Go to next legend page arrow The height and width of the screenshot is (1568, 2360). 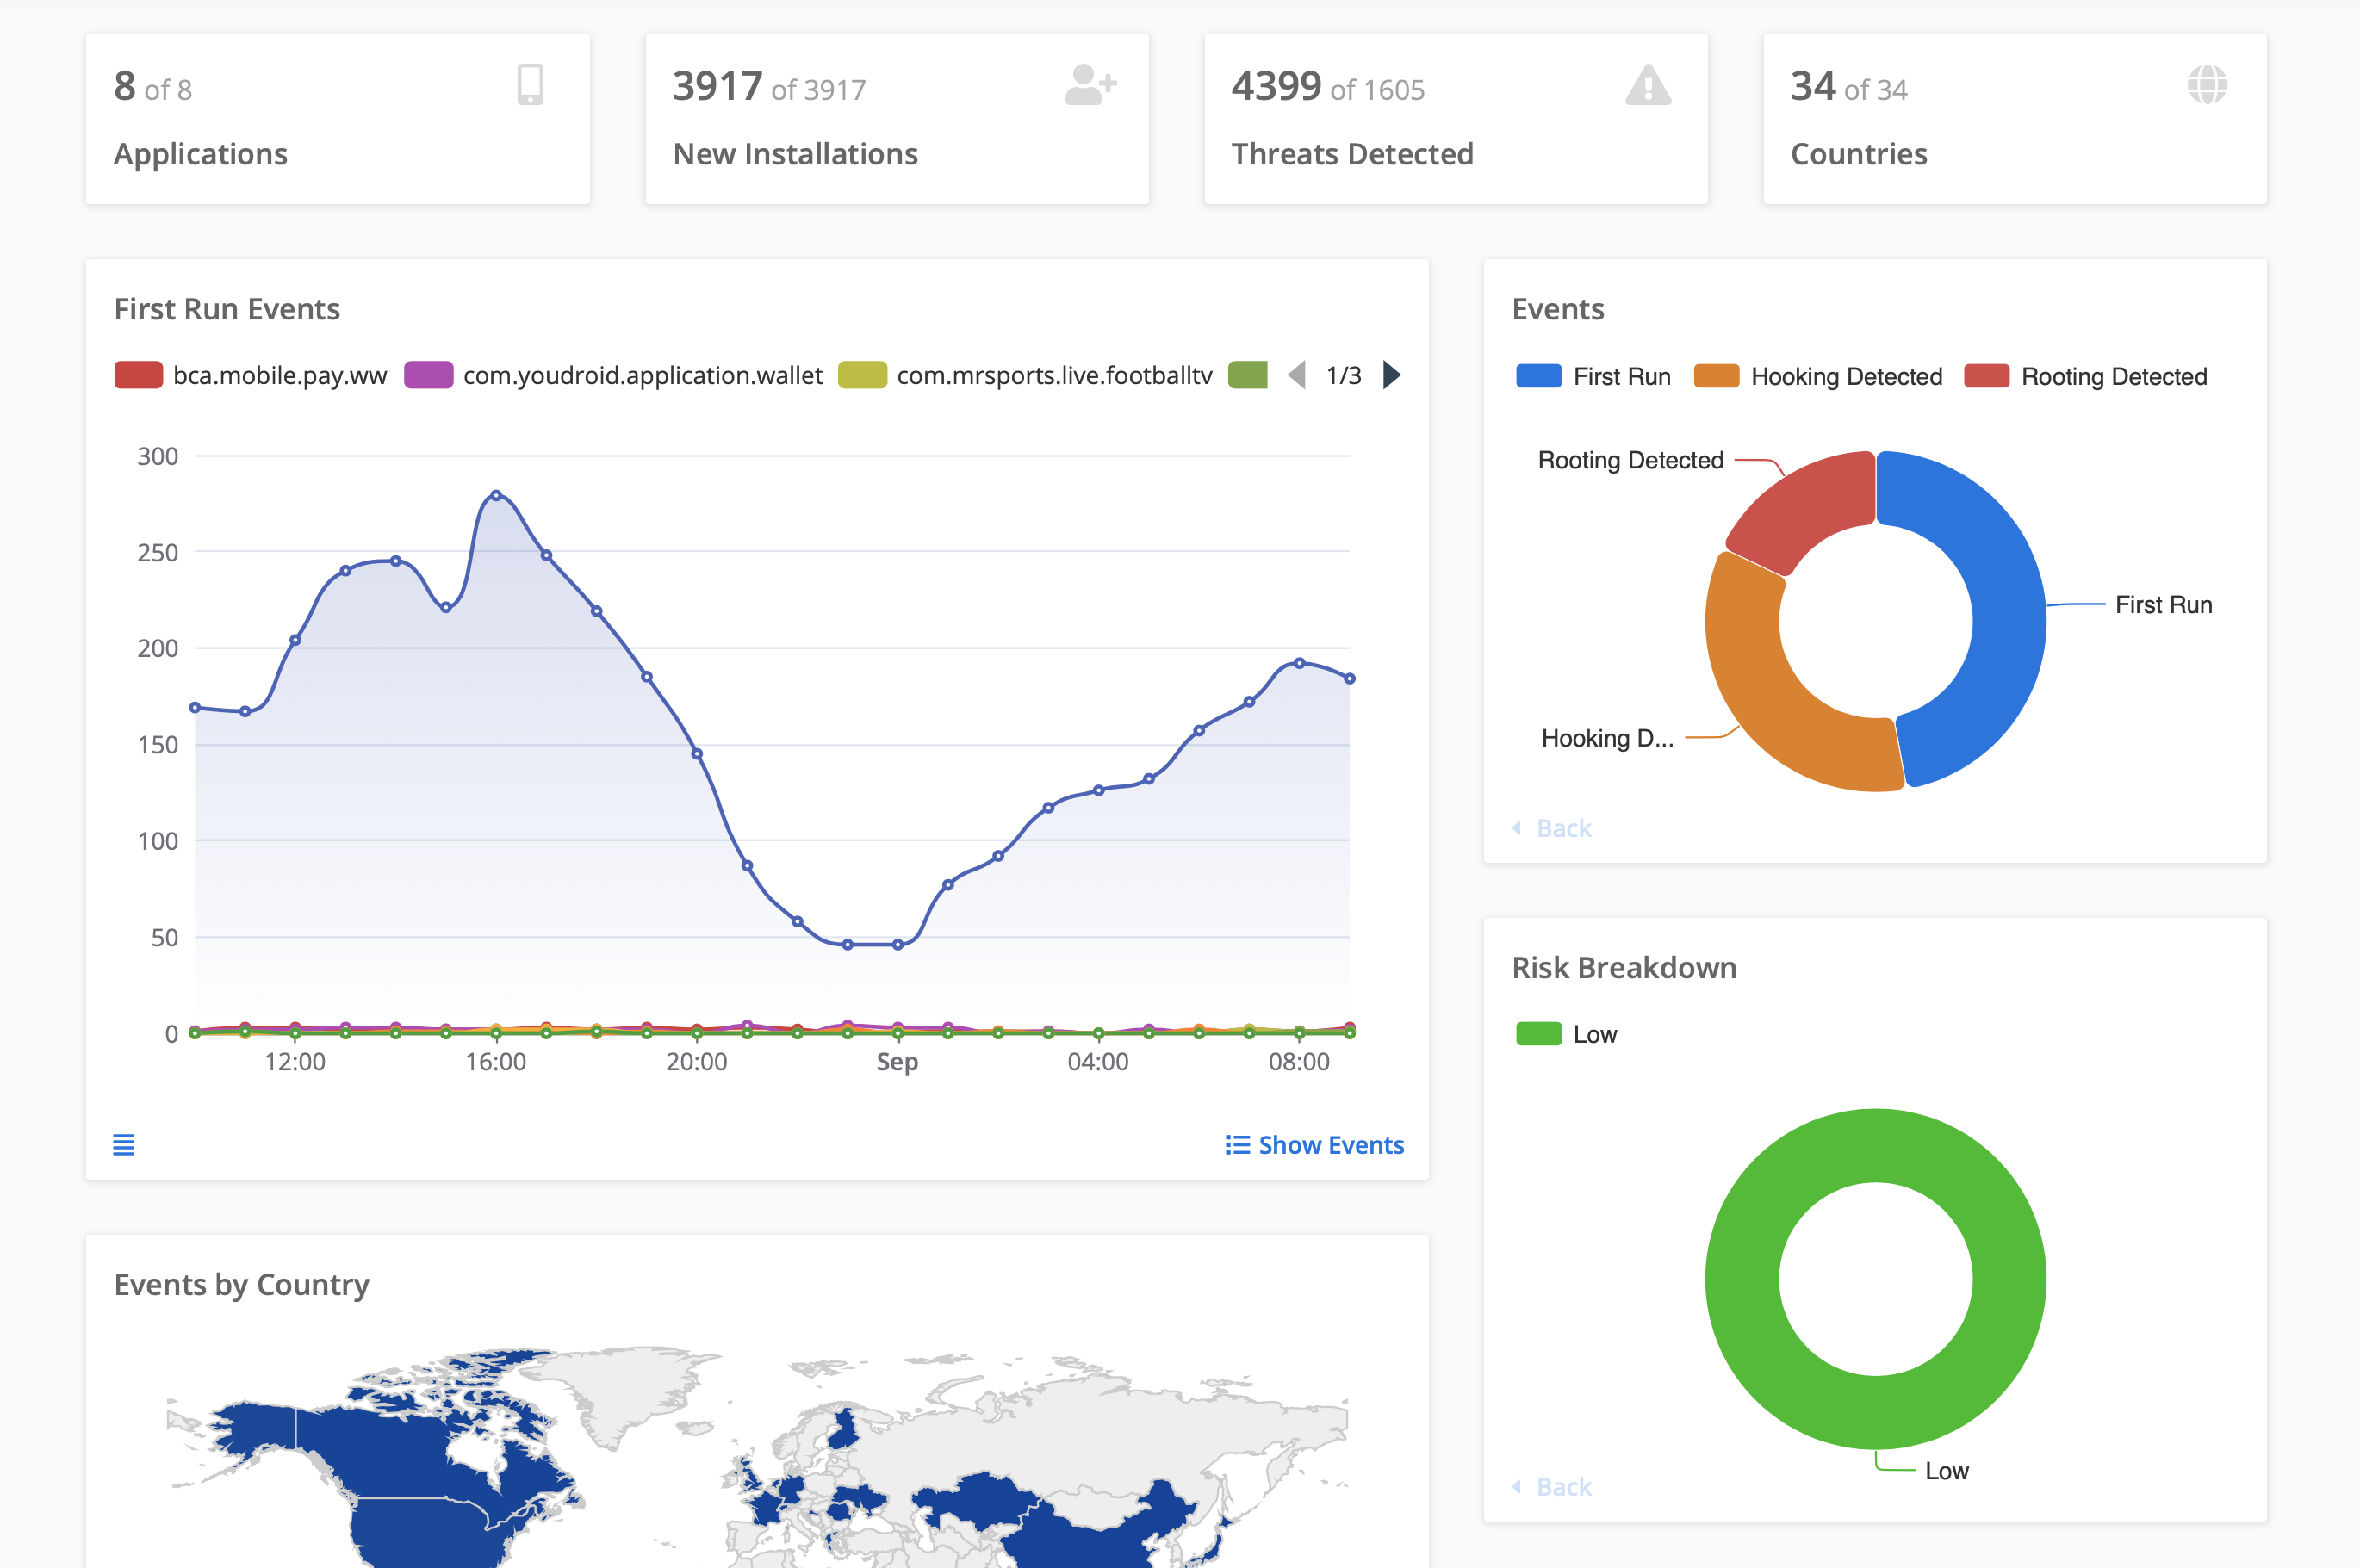coord(1391,375)
